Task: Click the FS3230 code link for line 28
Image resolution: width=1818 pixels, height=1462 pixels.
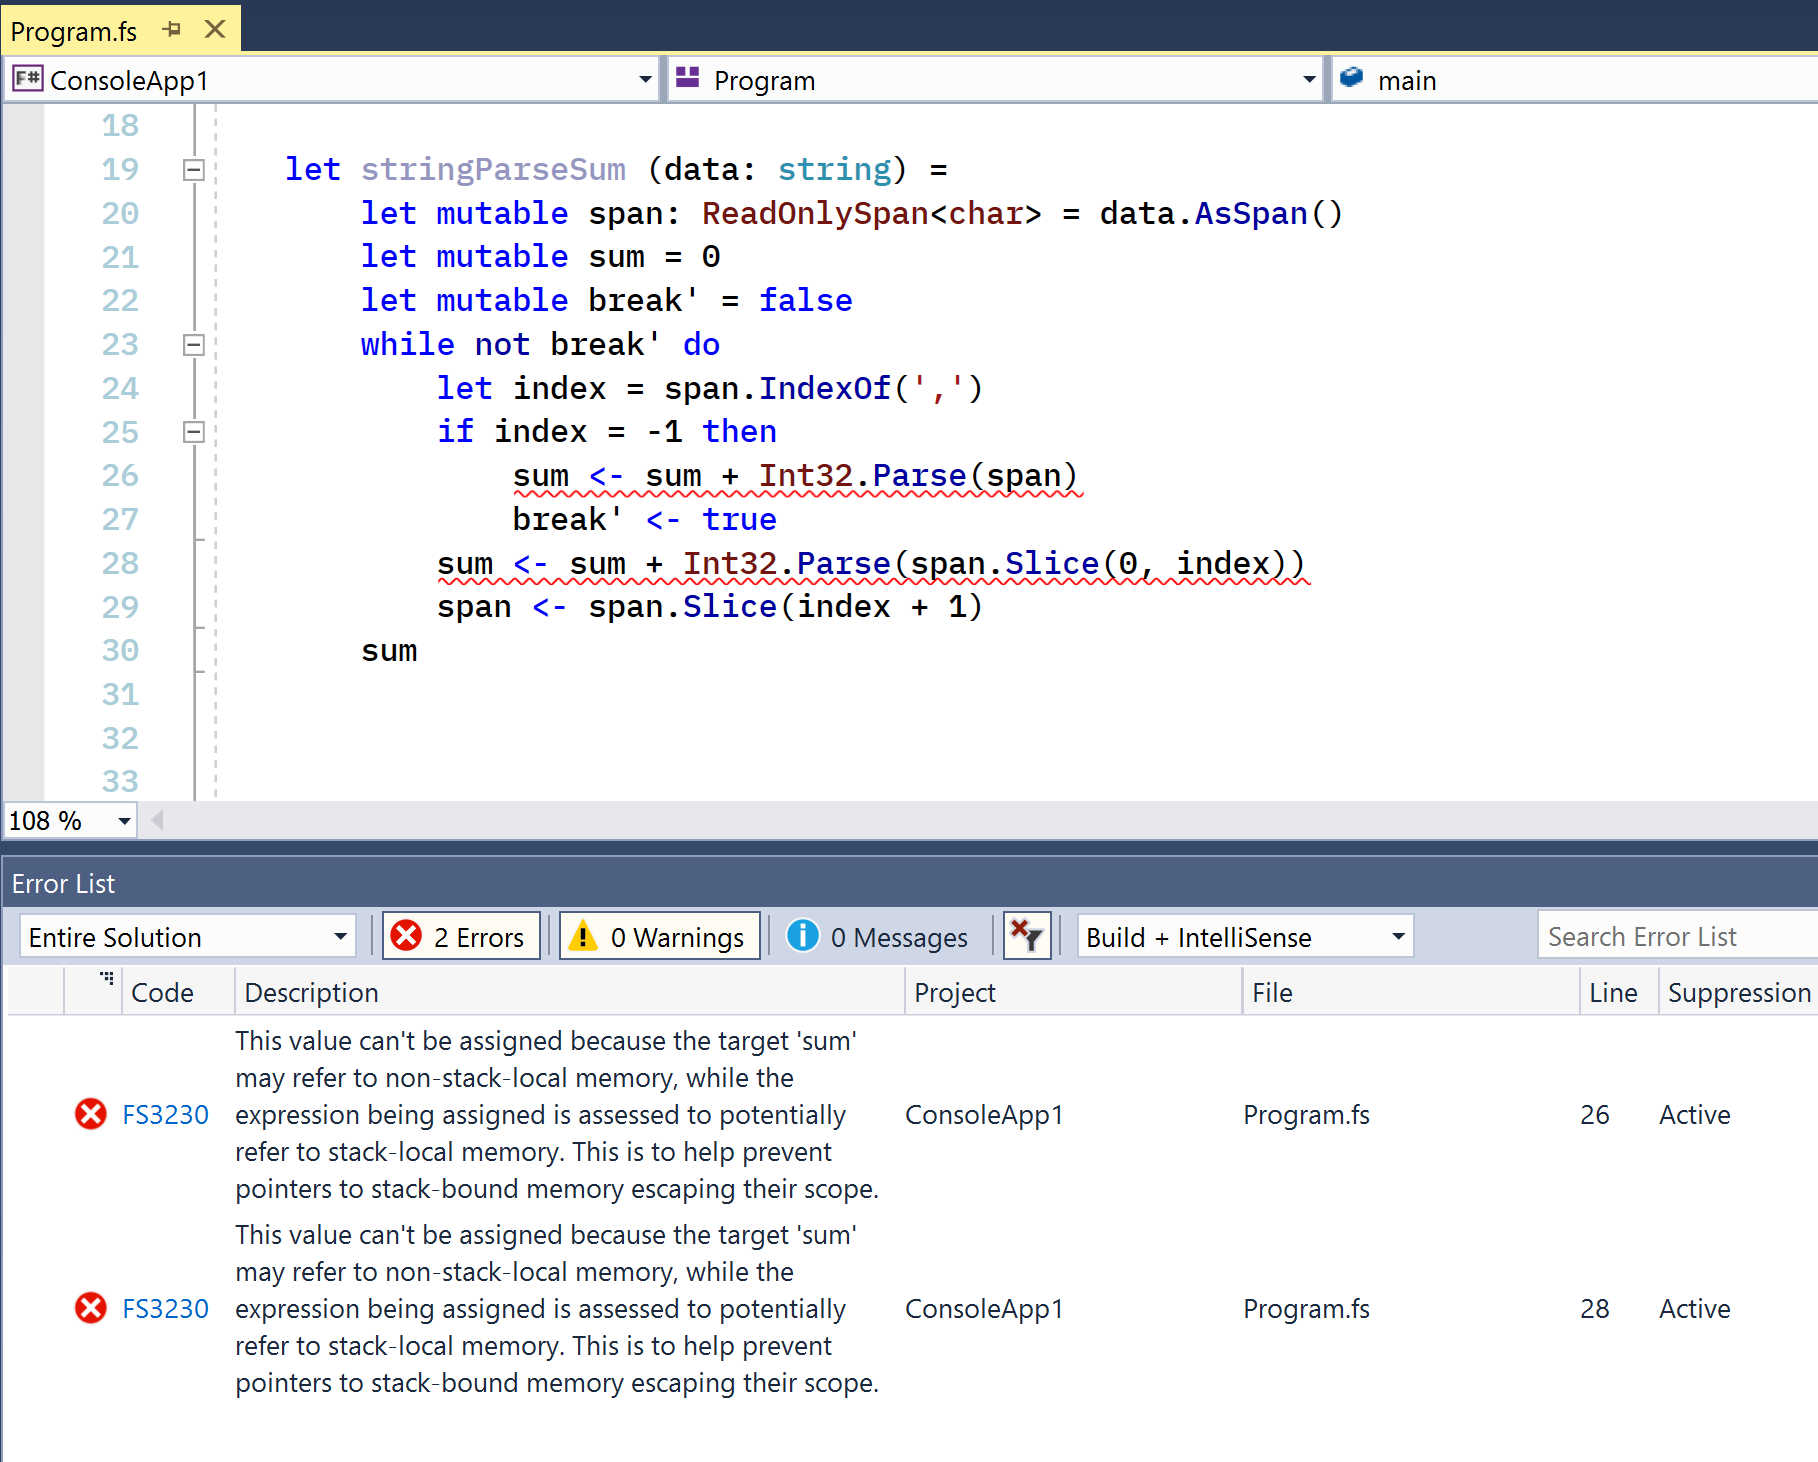Action: (165, 1308)
